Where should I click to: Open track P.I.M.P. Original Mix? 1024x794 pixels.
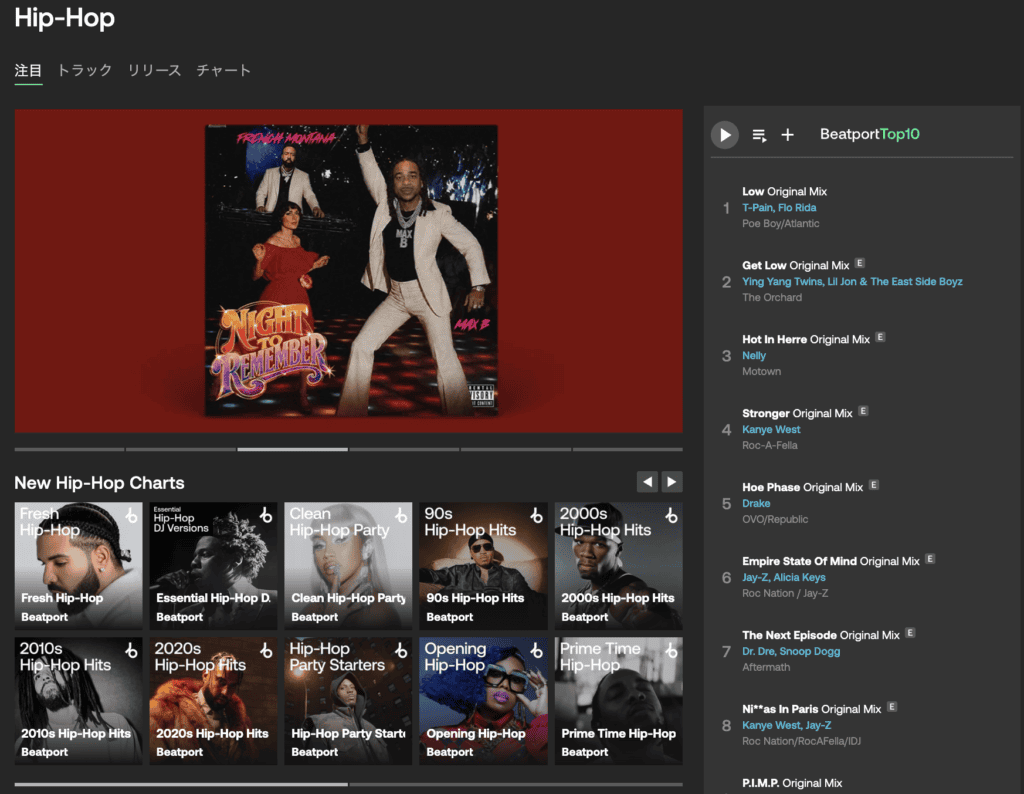pos(792,783)
